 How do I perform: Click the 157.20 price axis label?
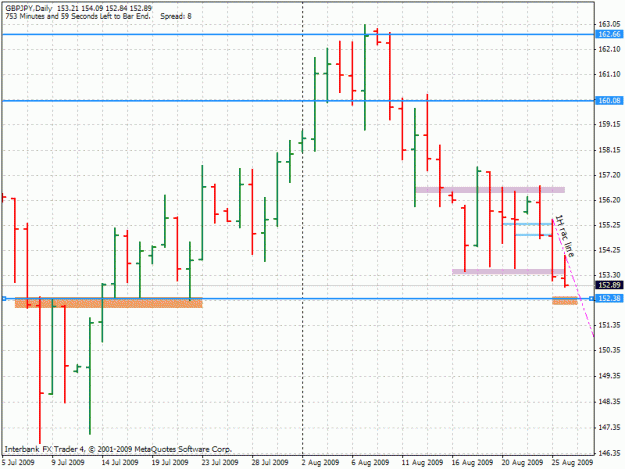coord(609,175)
